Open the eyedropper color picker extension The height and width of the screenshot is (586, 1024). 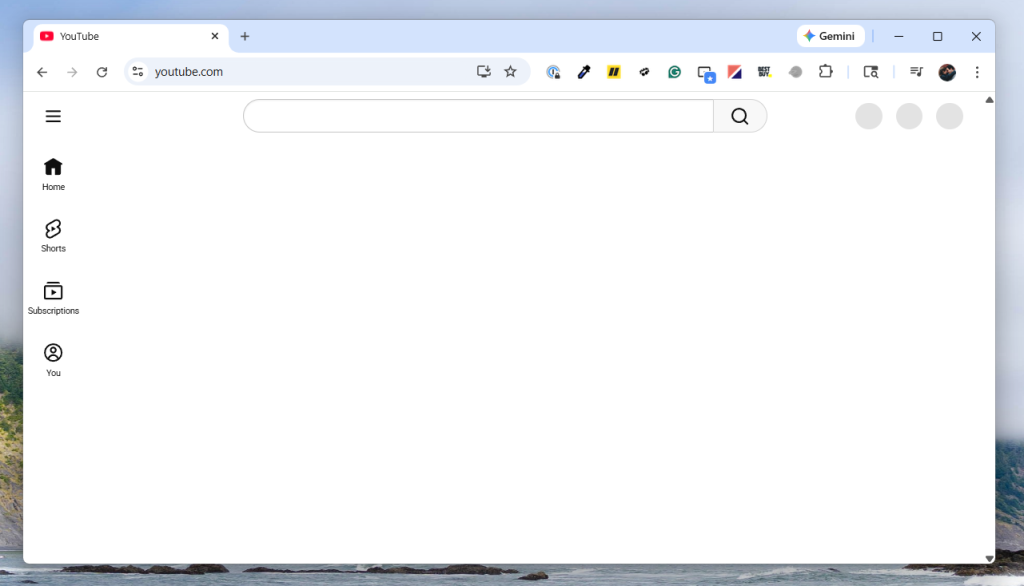pos(584,72)
